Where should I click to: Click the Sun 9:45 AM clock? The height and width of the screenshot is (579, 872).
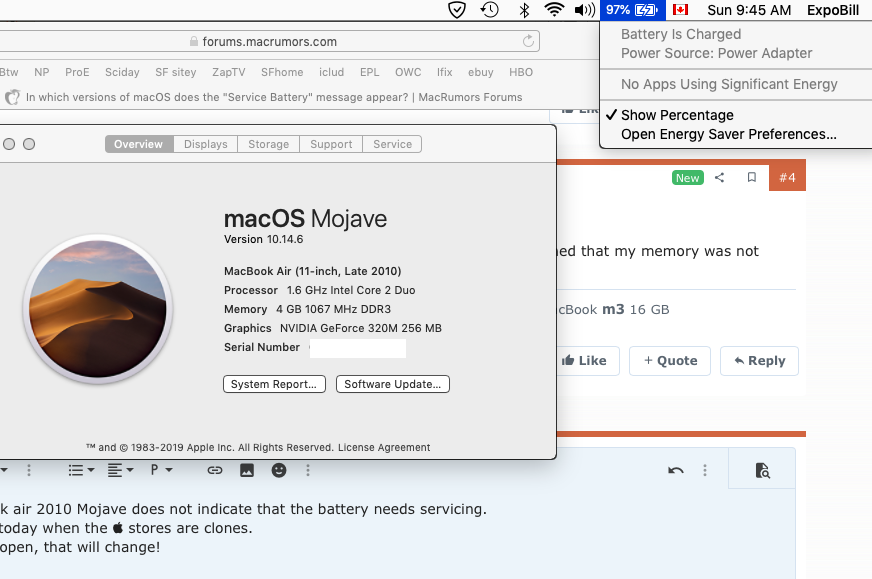(x=749, y=10)
